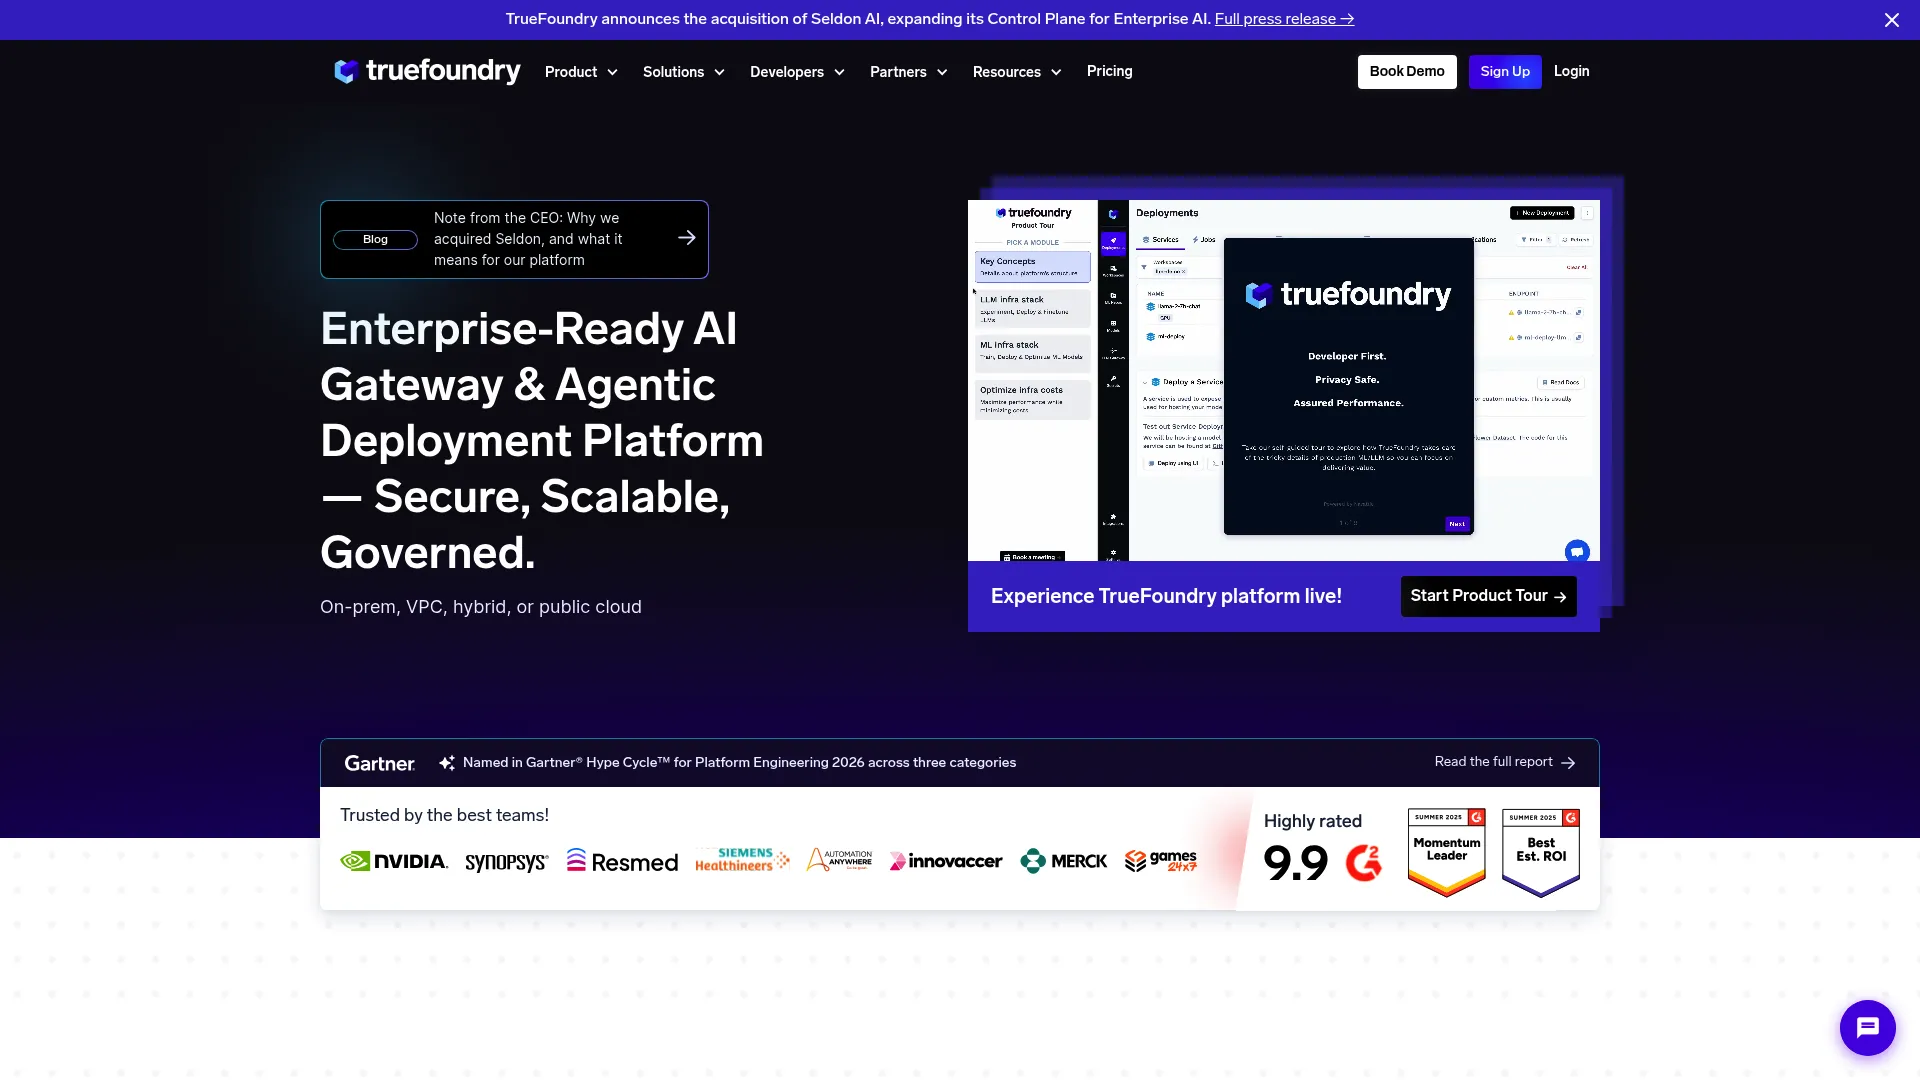
Task: Open the Full press release link
Action: 1284,19
